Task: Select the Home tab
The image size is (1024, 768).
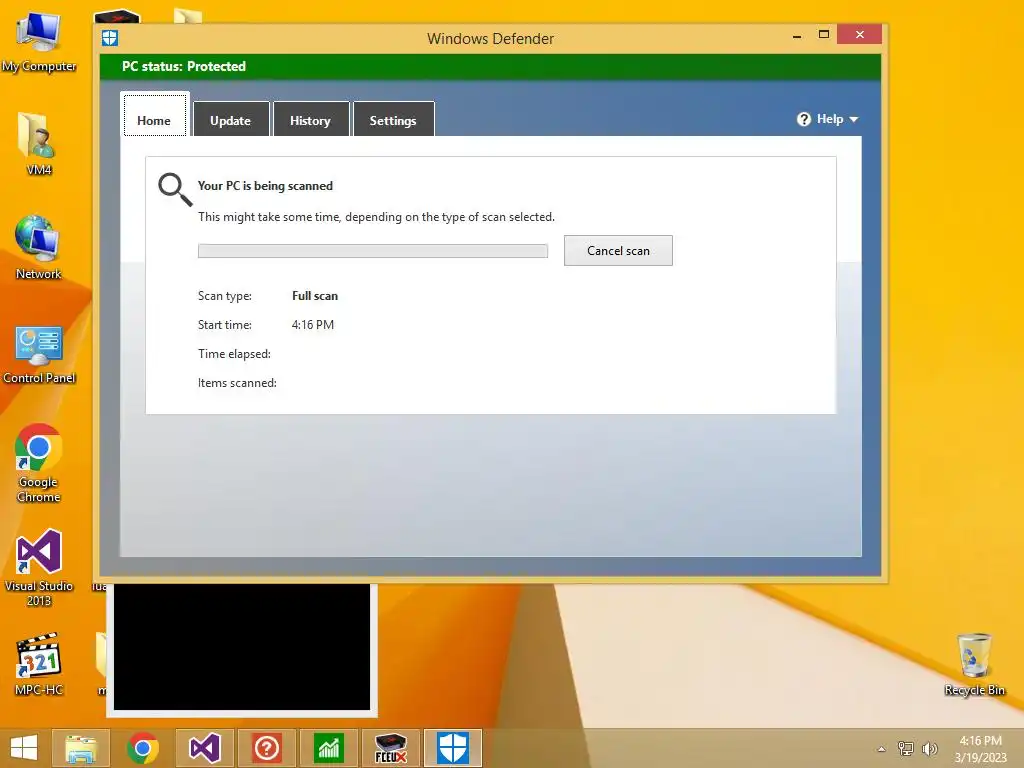Action: (x=154, y=115)
